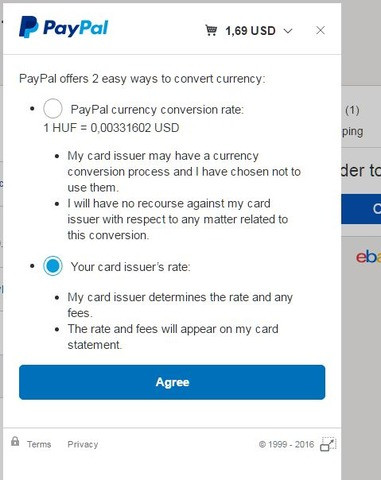Click the pop-out window icon in footer

click(328, 444)
